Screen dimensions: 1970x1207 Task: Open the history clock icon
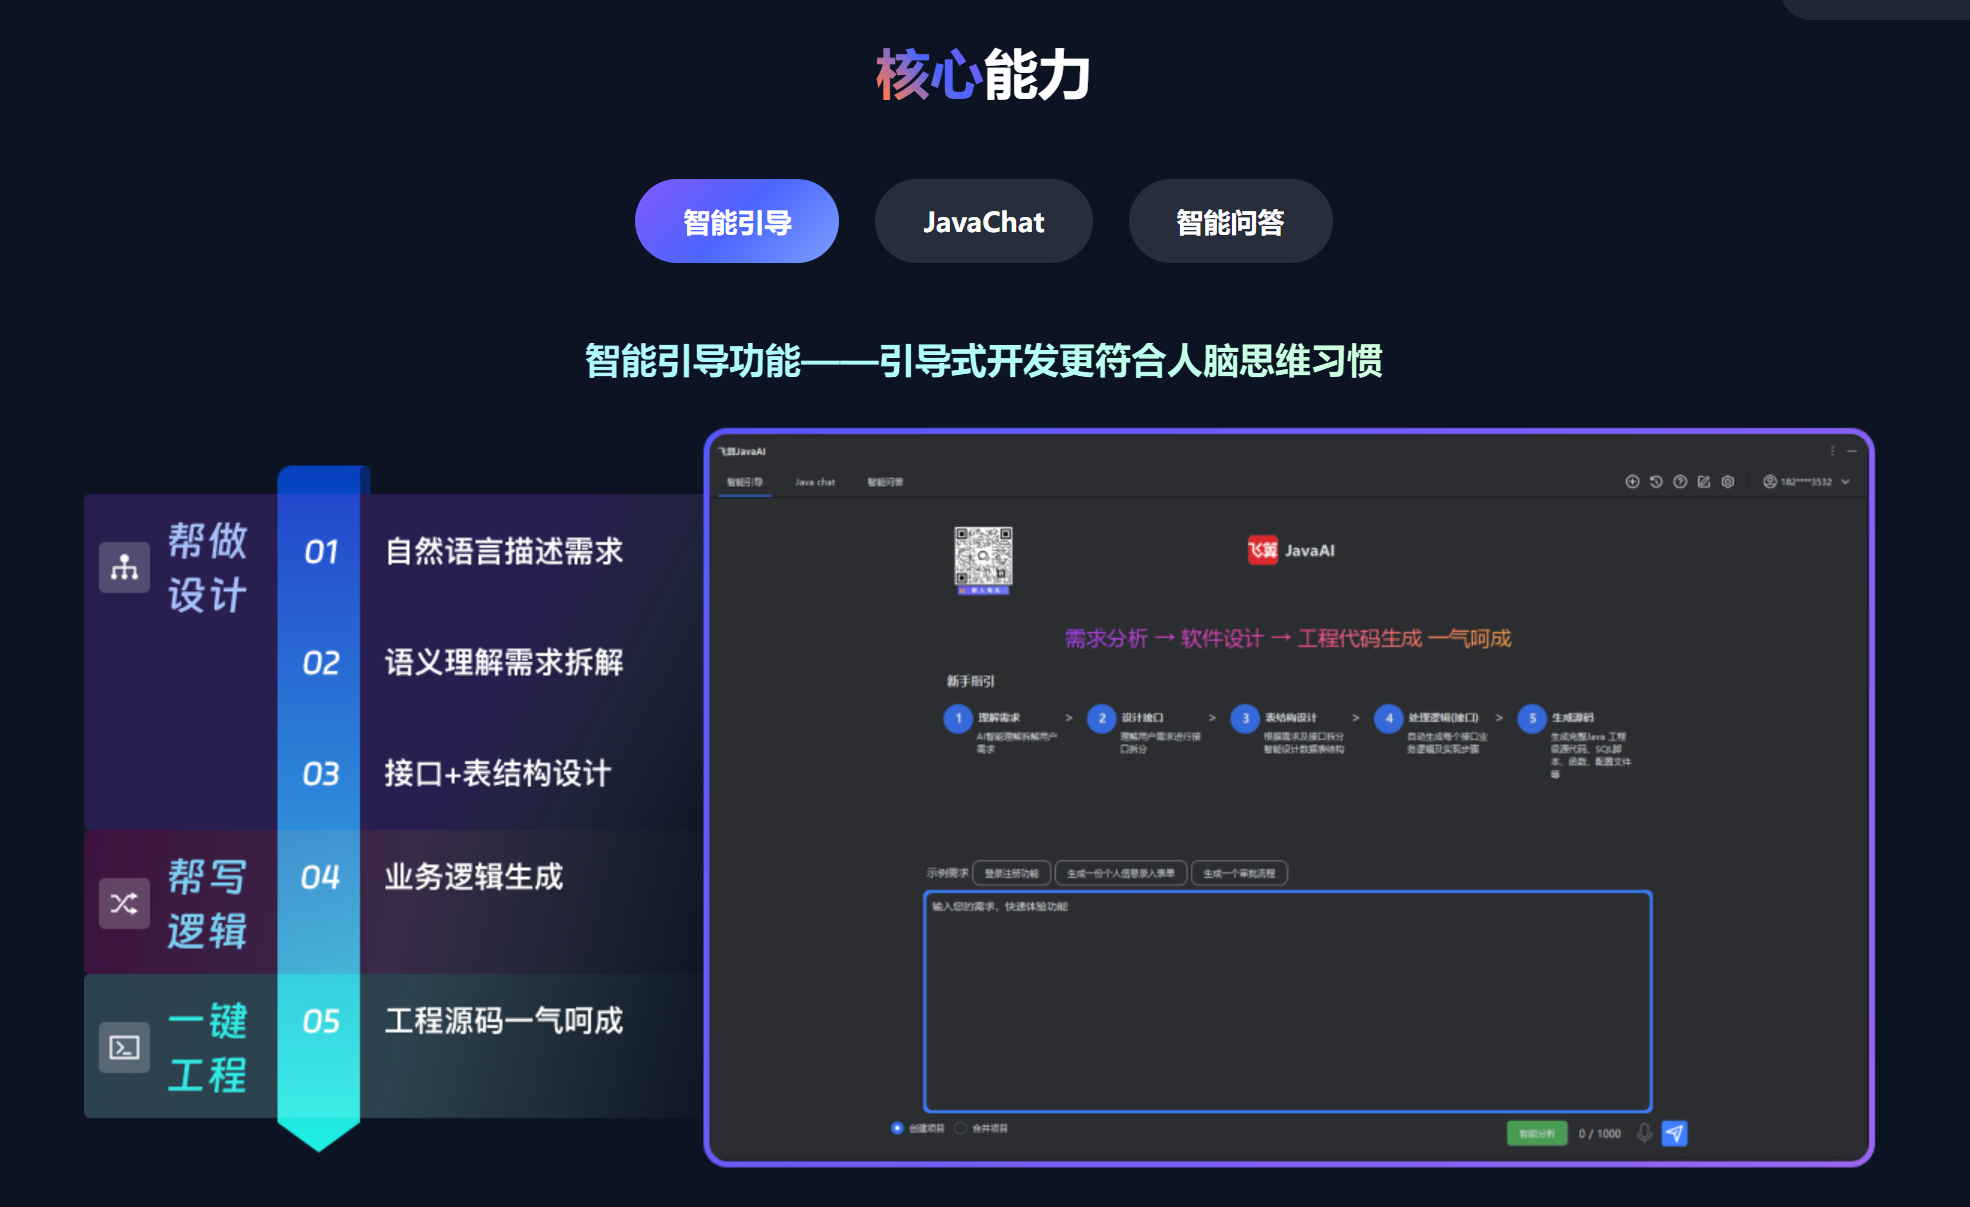pos(1656,482)
